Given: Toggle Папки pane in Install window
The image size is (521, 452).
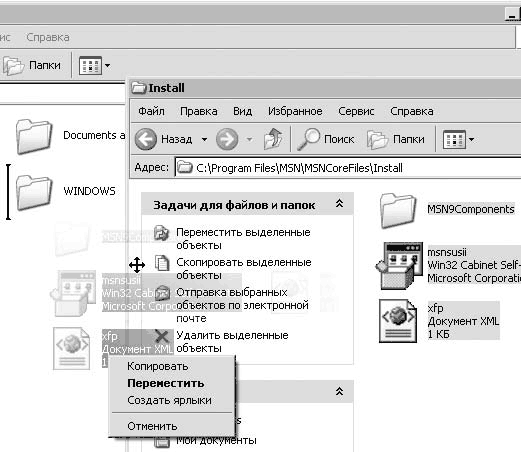Looking at the screenshot, I should click(396, 139).
